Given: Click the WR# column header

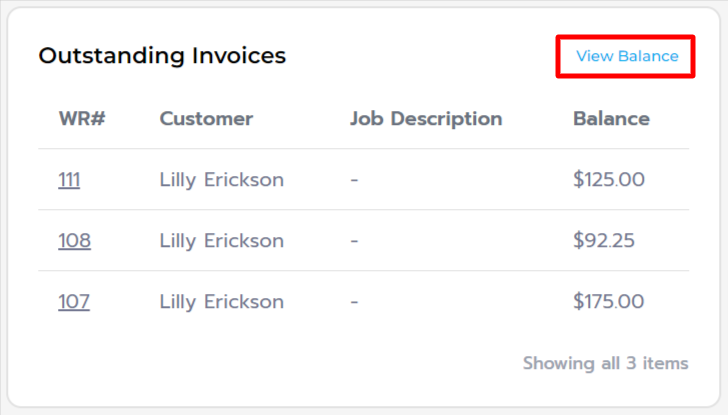Looking at the screenshot, I should pos(82,119).
